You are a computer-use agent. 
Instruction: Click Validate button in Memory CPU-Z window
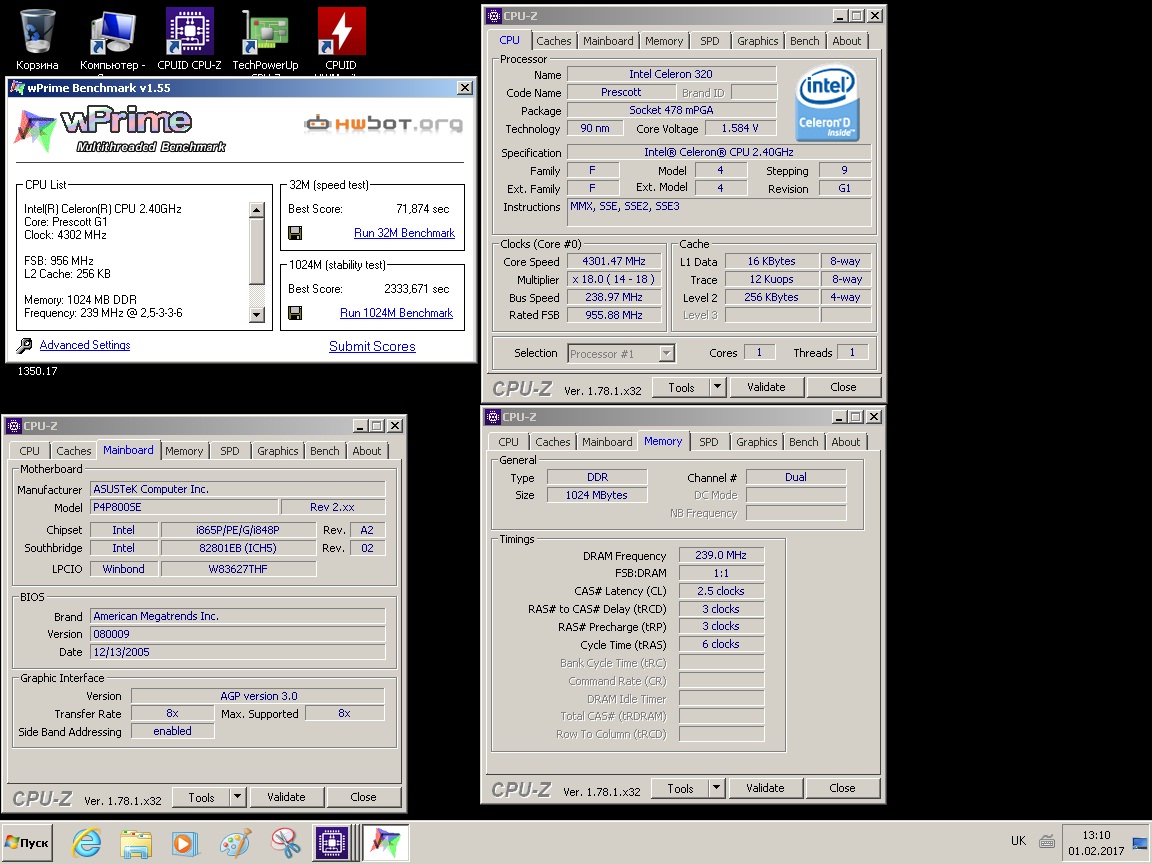pyautogui.click(x=766, y=788)
